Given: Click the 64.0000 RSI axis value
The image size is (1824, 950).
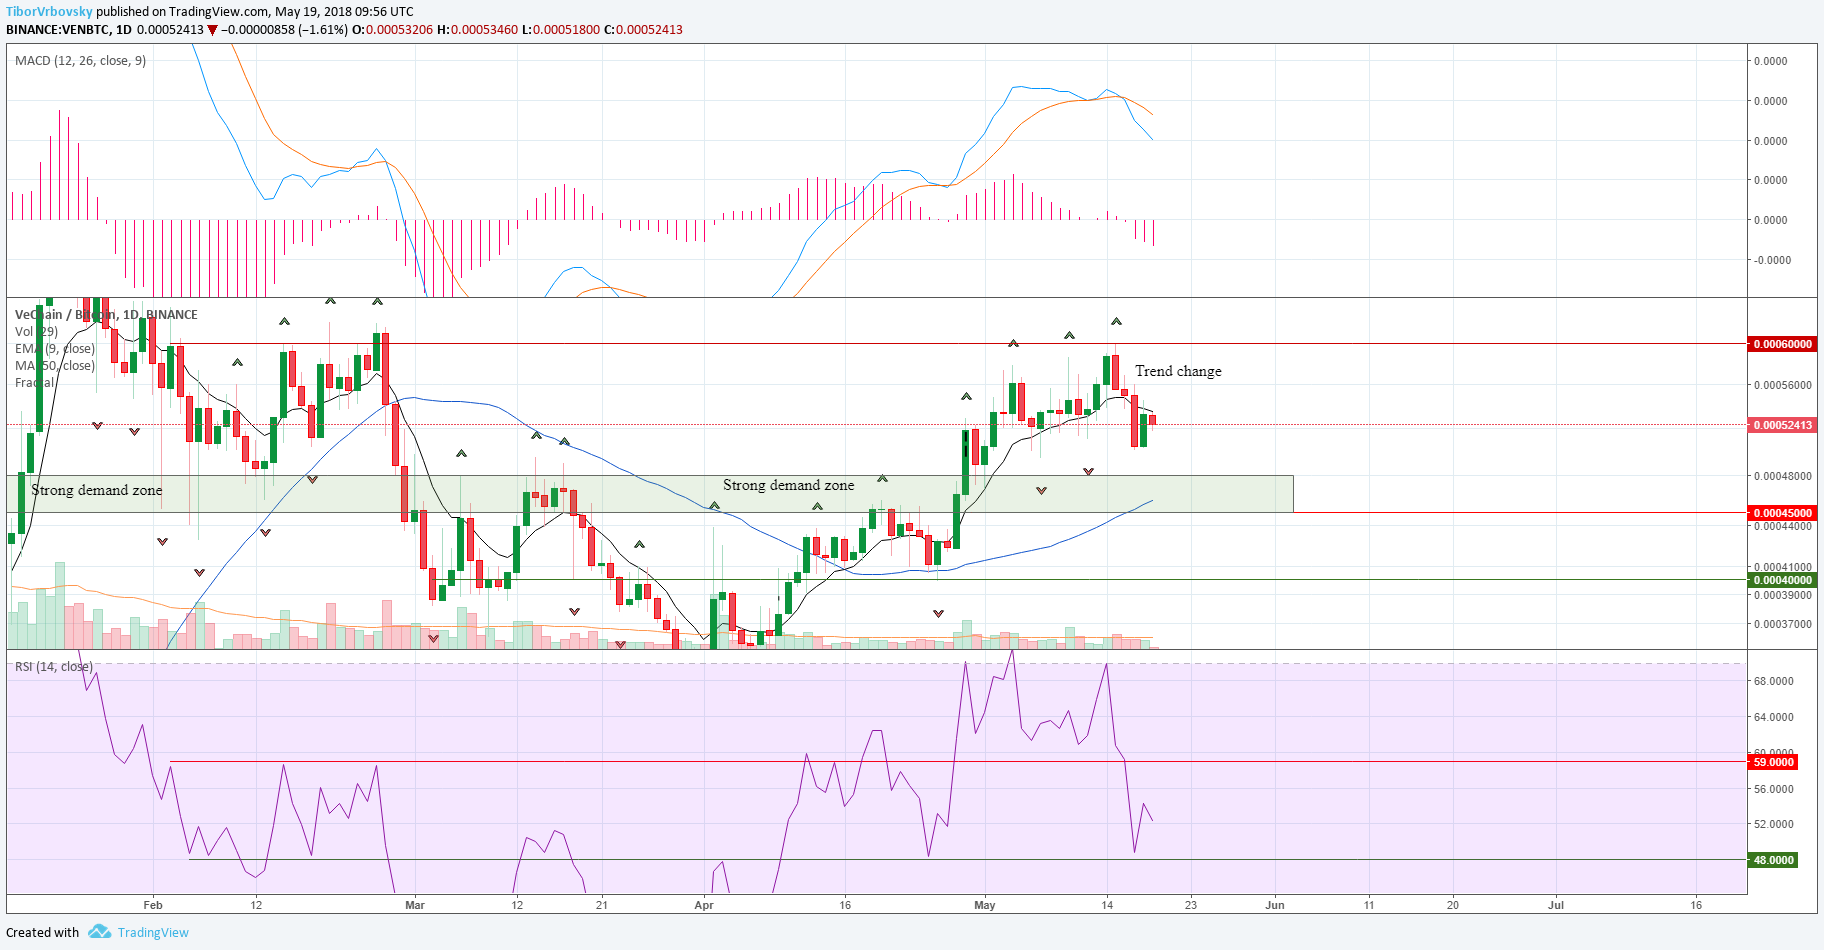Looking at the screenshot, I should tap(1774, 717).
